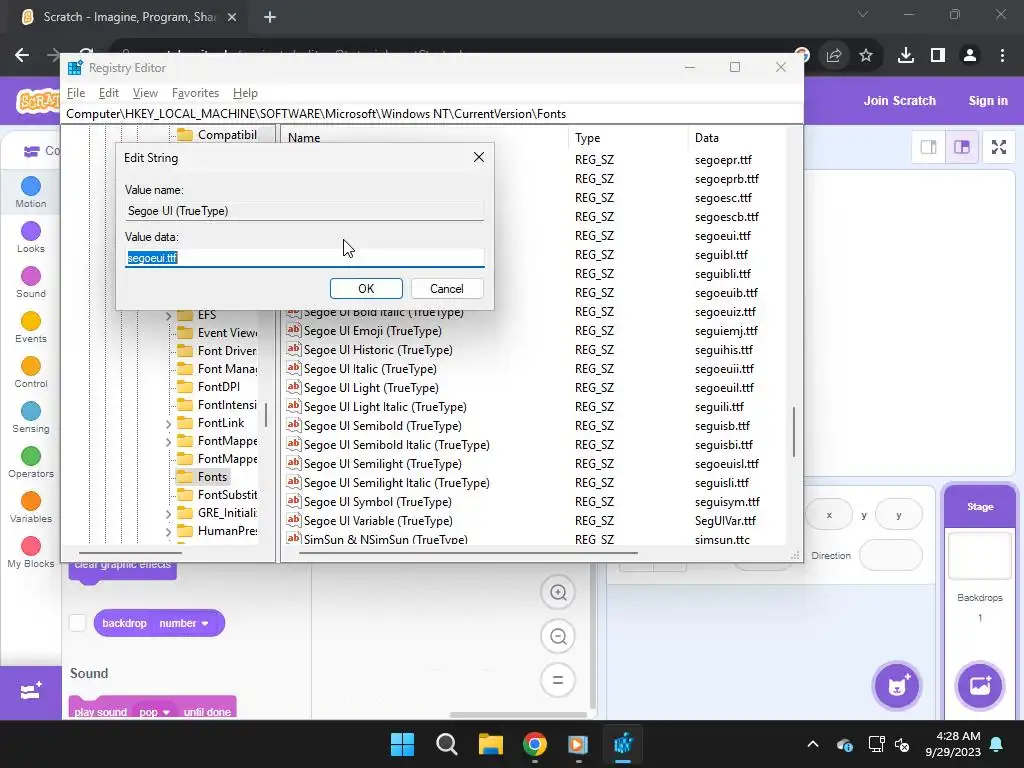Expand the HumanPresence tree node
Screen dimensions: 1024x768
point(168,532)
